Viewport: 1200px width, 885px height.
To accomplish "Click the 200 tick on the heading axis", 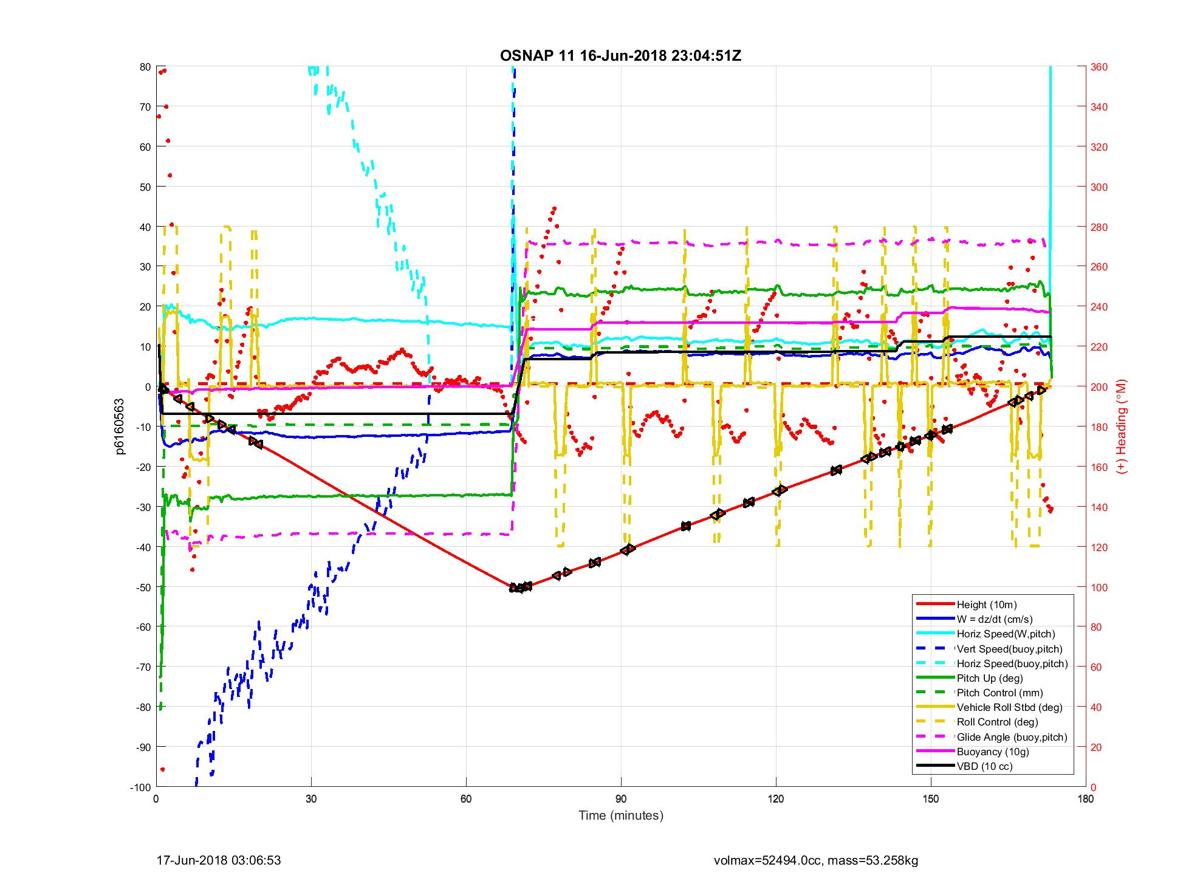I will 1100,387.
